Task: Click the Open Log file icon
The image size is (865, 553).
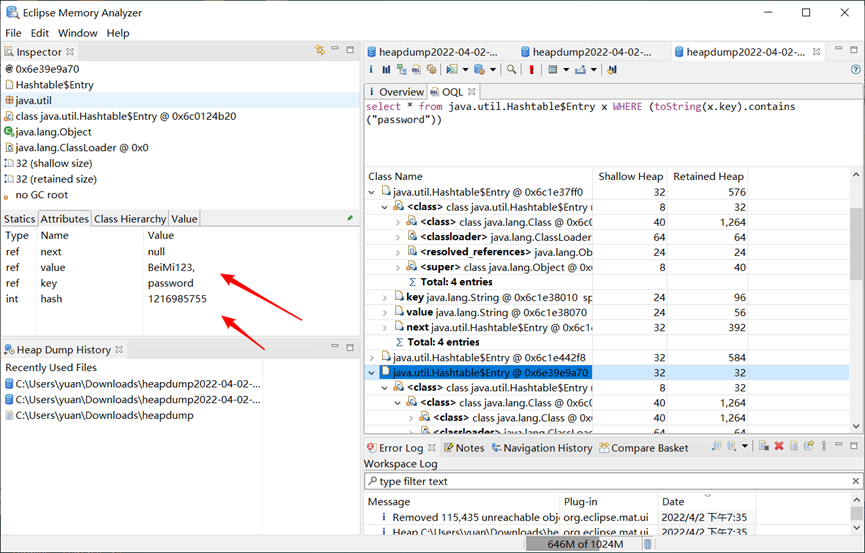Action: 794,446
